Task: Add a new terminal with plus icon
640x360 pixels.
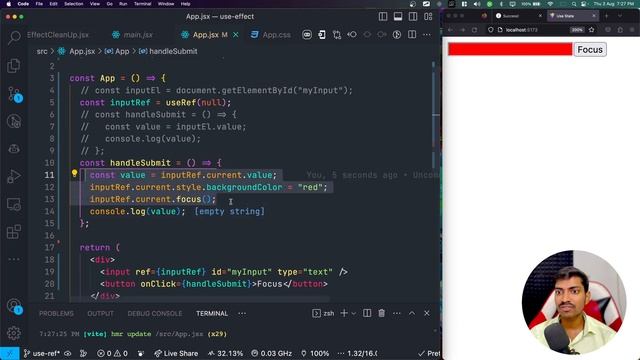Action: (344, 313)
